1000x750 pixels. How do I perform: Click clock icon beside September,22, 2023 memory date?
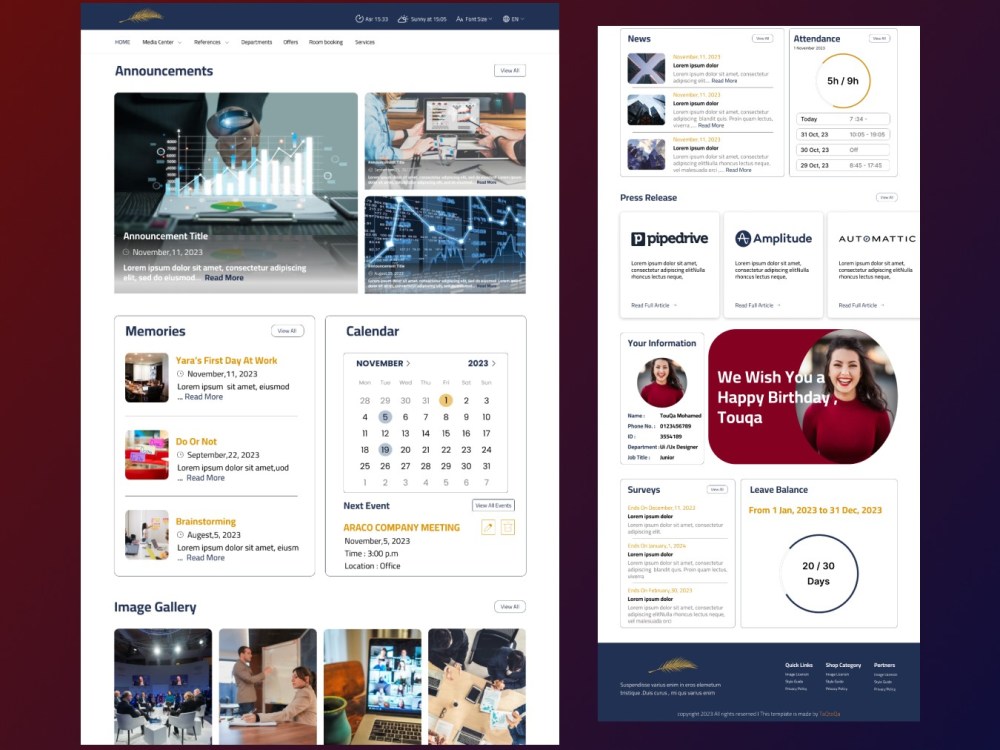coord(180,455)
